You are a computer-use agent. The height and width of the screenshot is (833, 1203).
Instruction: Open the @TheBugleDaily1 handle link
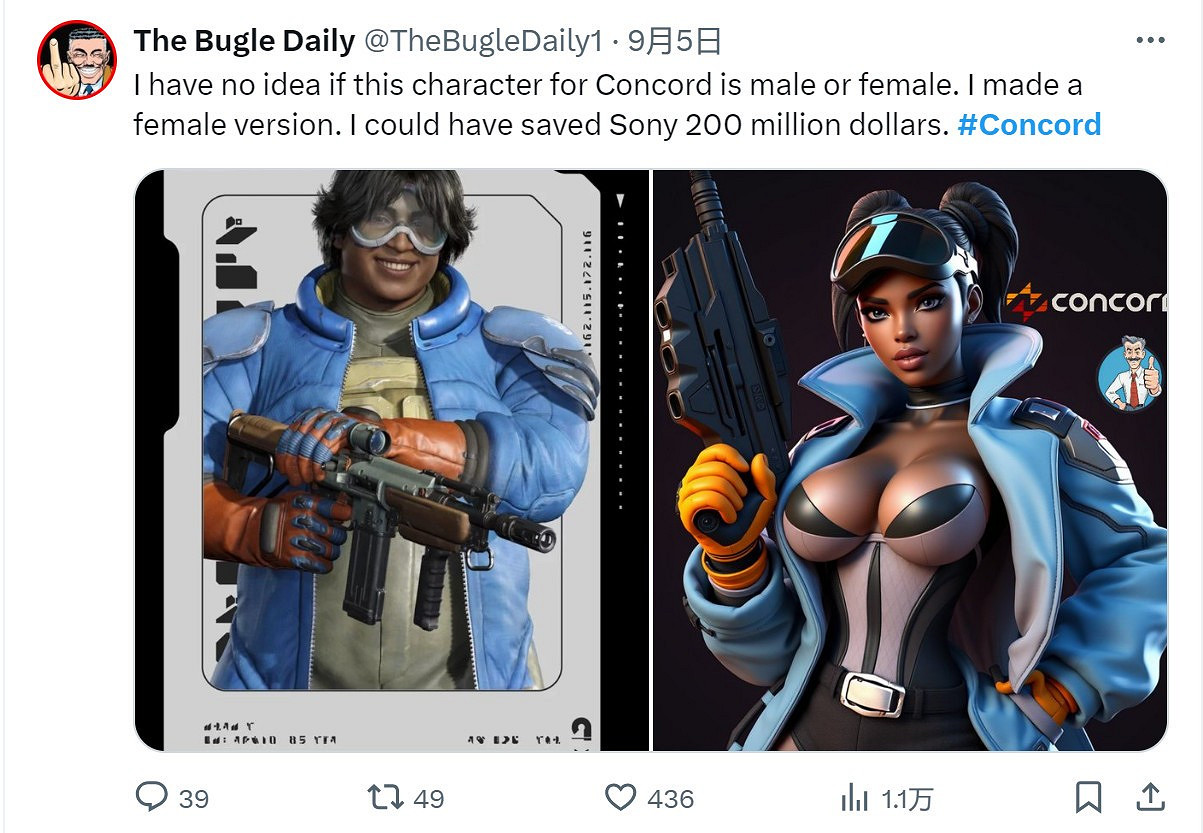[483, 41]
